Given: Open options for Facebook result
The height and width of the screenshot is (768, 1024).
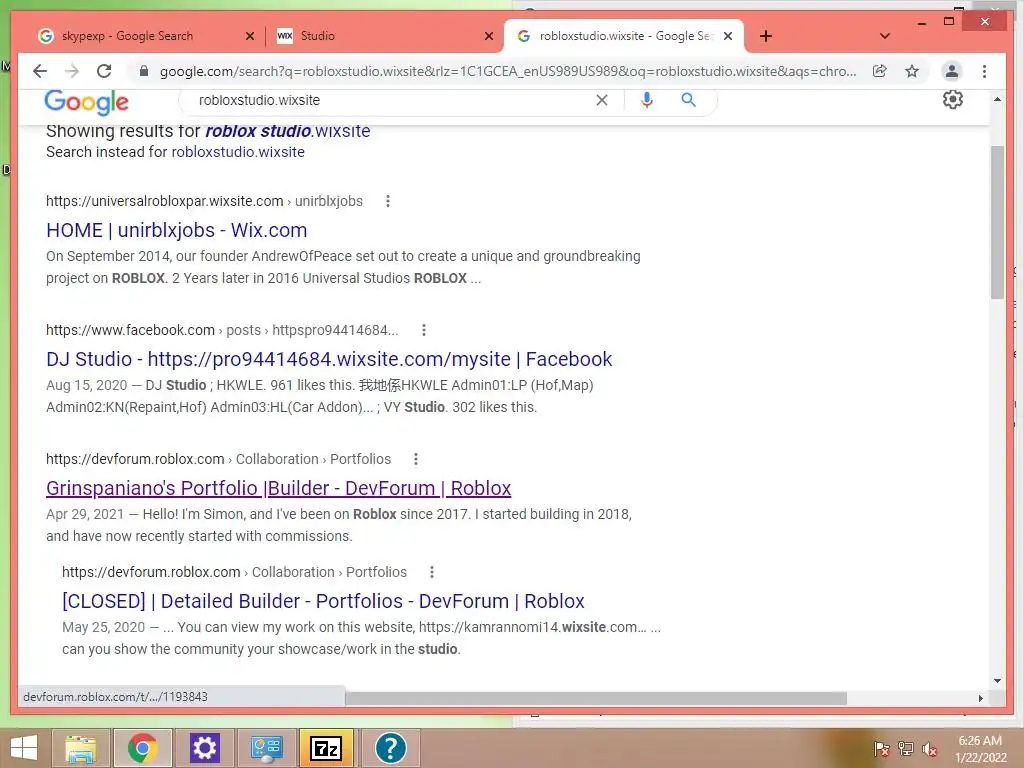Looking at the screenshot, I should tap(424, 330).
